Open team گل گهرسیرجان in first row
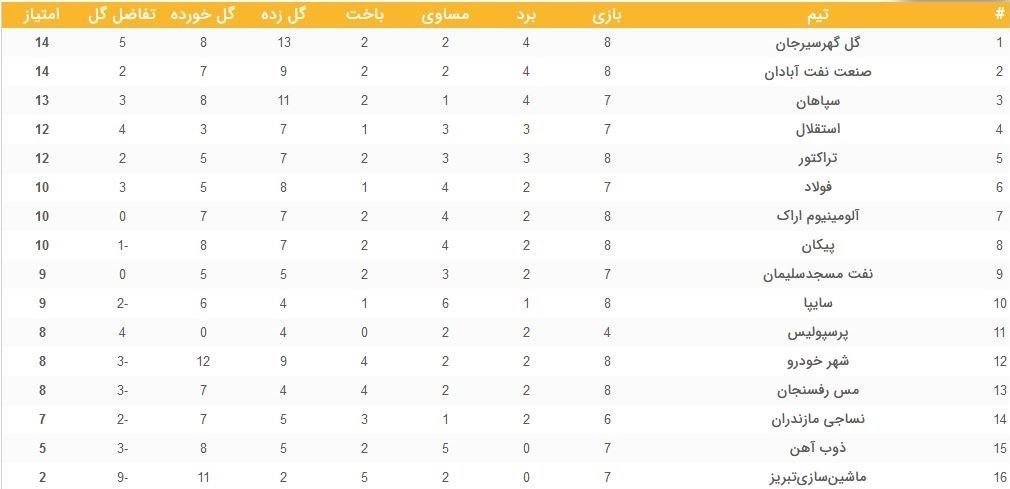 click(817, 43)
